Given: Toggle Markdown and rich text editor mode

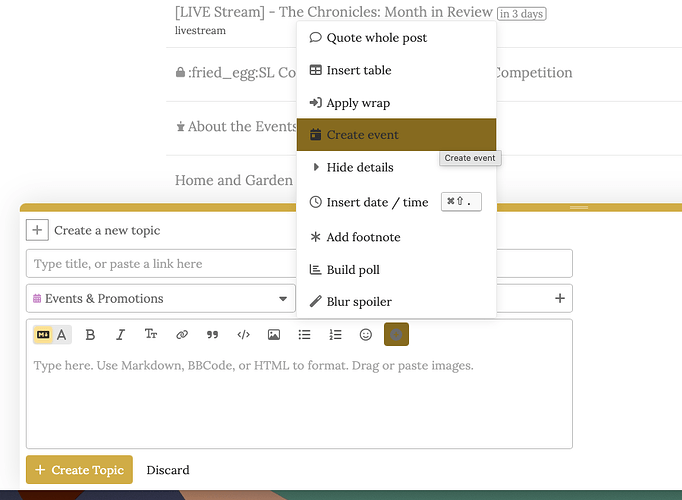Looking at the screenshot, I should (x=52, y=335).
